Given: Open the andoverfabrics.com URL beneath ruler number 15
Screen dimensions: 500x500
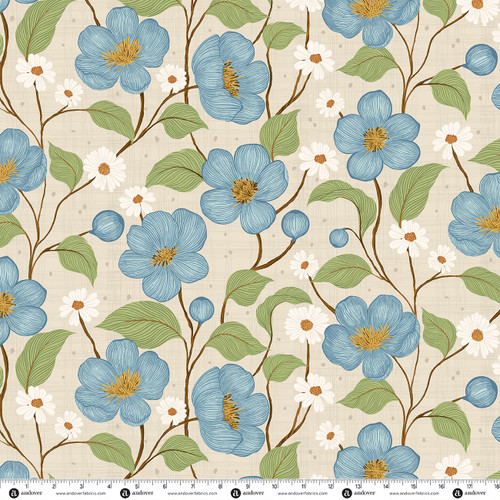Looking at the screenshot, I should 414,493.
